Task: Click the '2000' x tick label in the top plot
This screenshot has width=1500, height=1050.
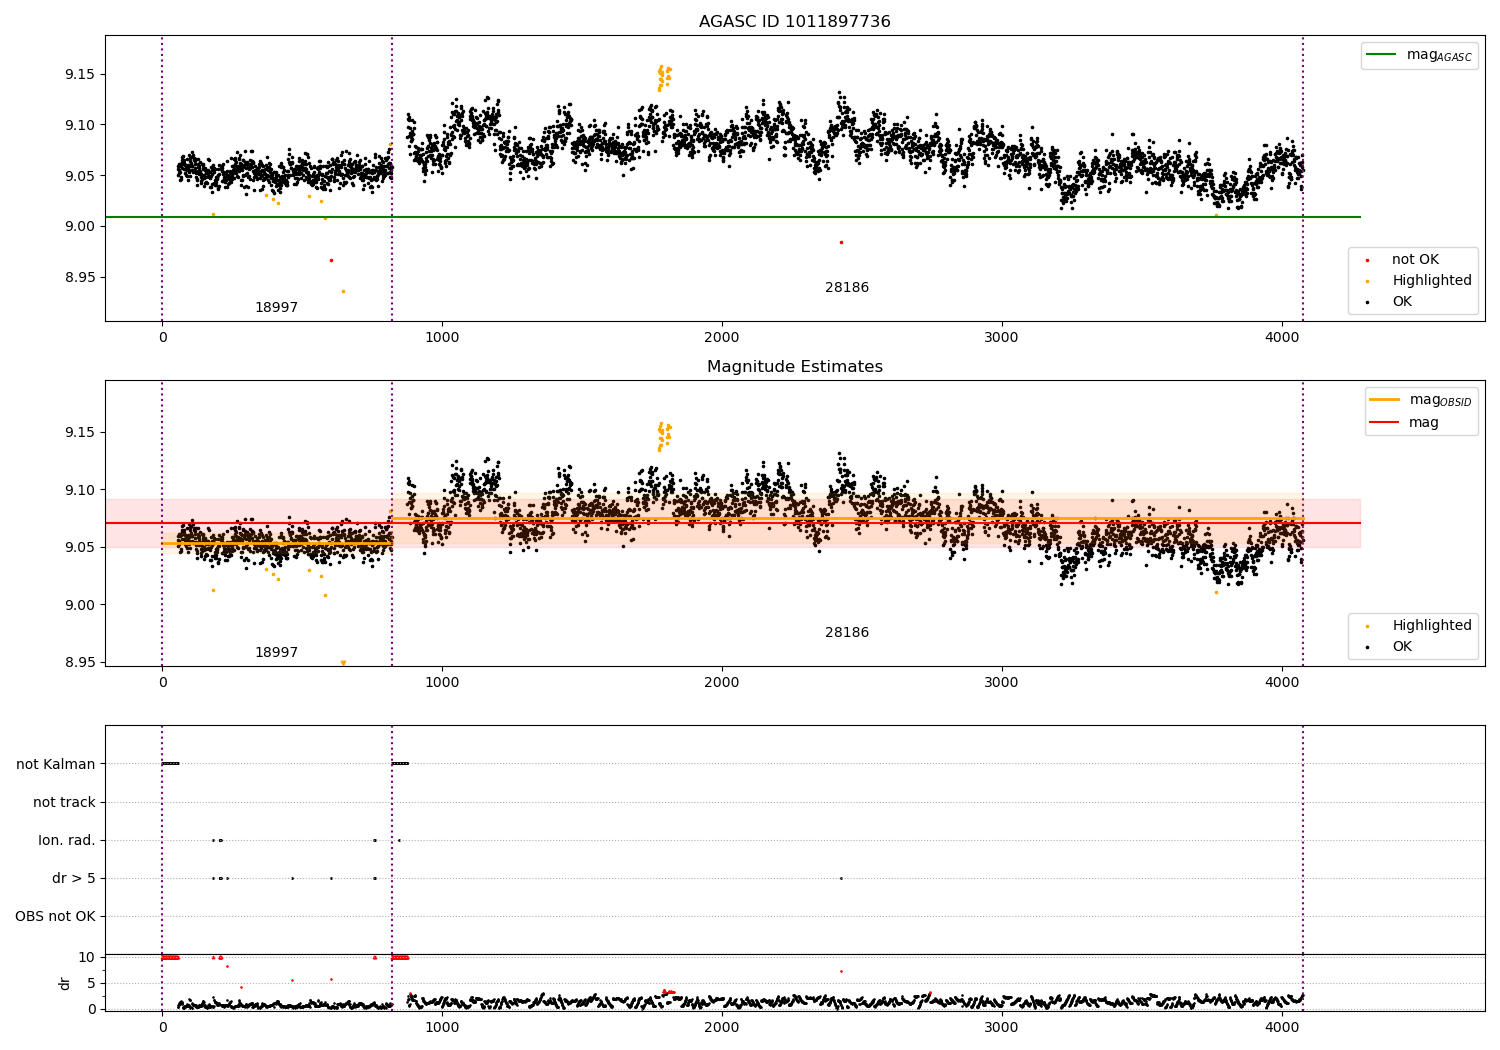Action: (722, 337)
